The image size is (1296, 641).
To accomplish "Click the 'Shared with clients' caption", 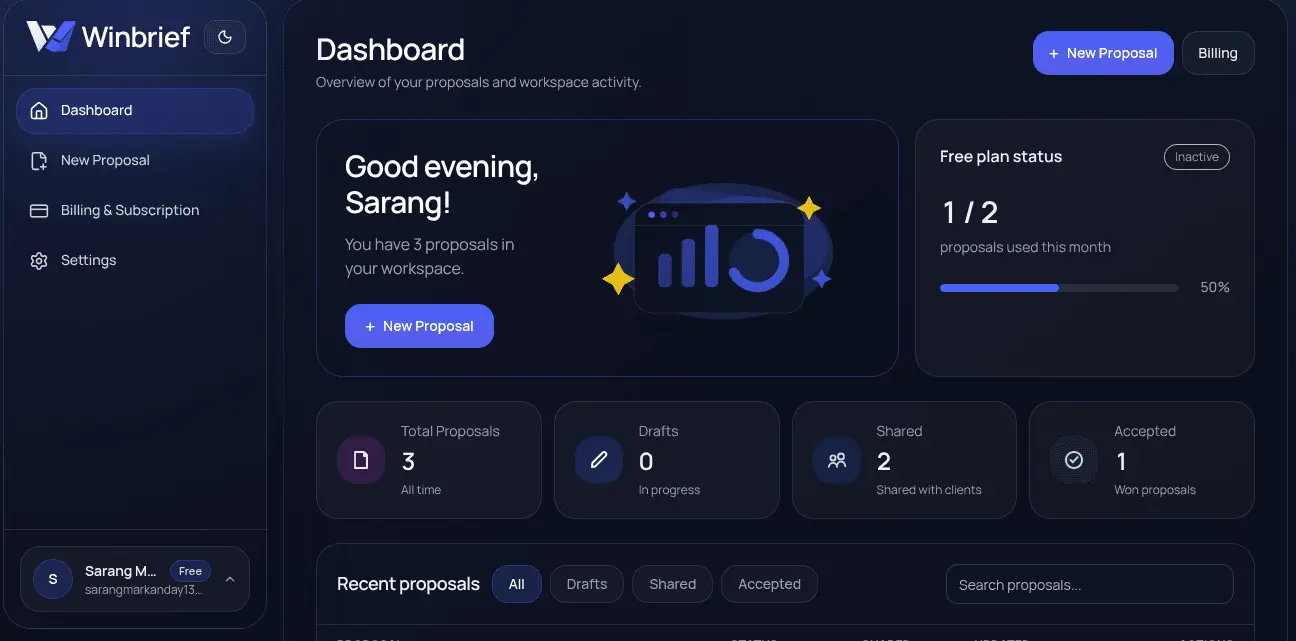I will 929,490.
